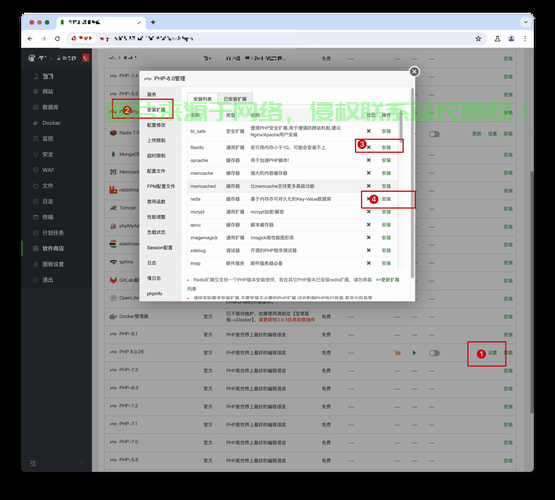Switch to the 安装列表 tab
Viewport: 555px width, 500px height.
coord(202,99)
